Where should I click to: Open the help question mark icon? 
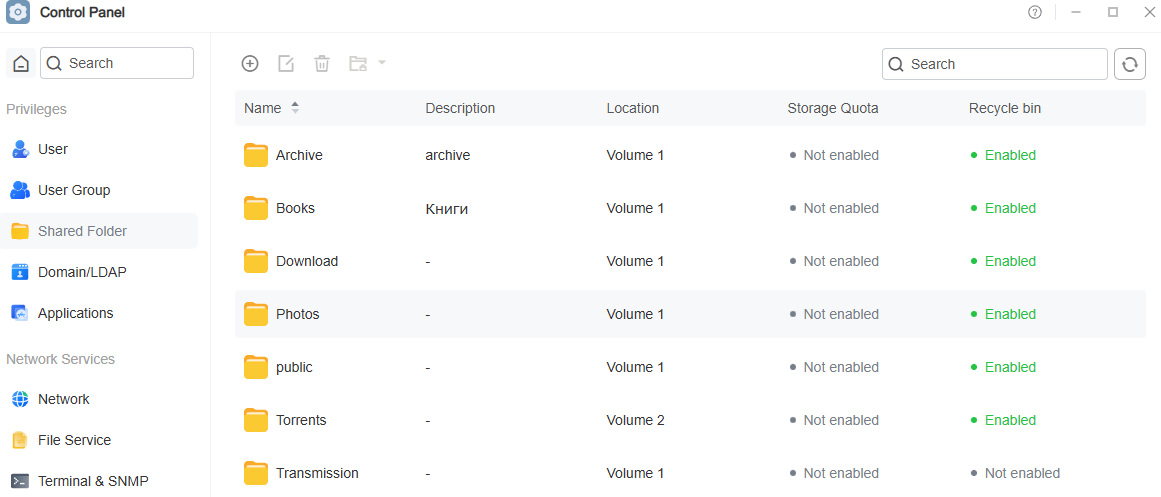[1035, 12]
